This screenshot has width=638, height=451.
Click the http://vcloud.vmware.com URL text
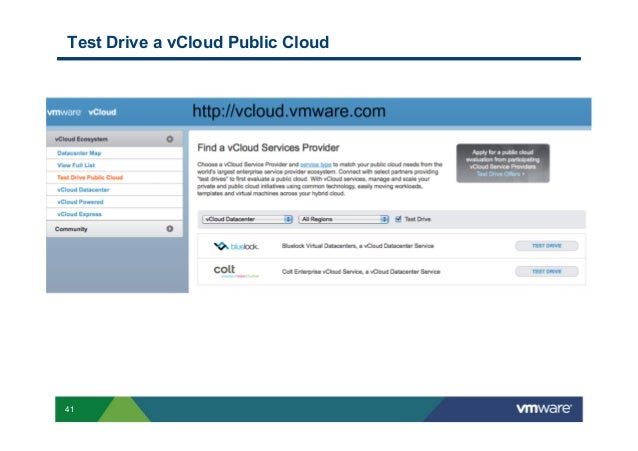pos(289,111)
